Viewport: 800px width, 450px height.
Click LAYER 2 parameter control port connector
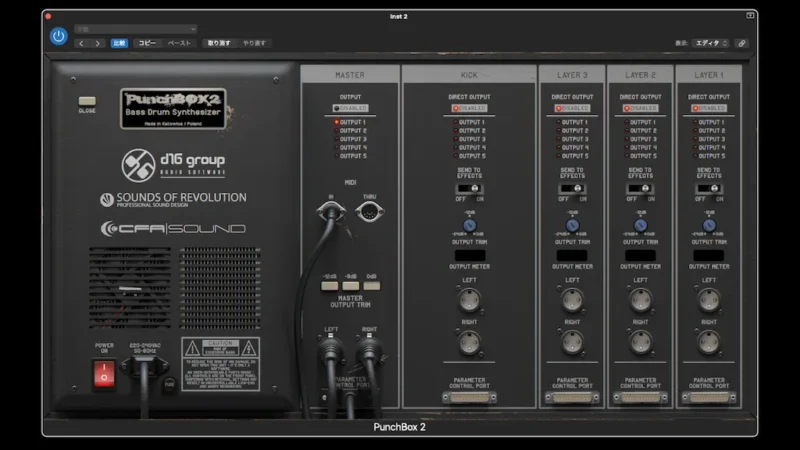coord(640,397)
